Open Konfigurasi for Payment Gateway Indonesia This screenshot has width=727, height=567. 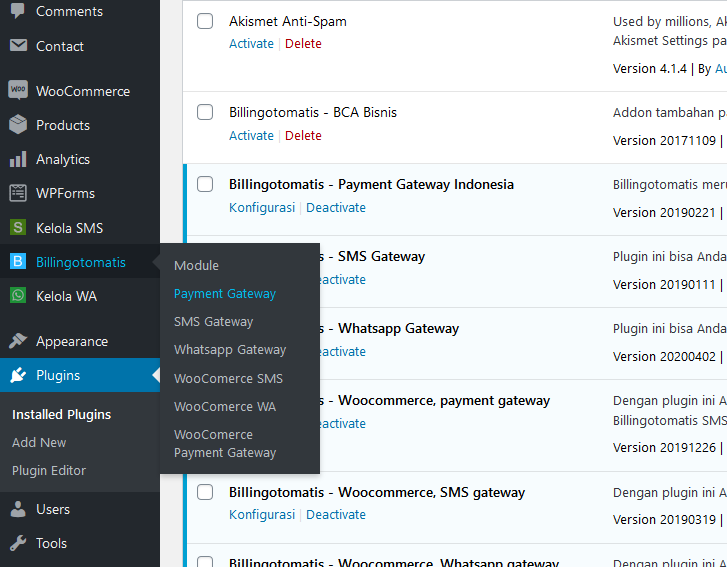(262, 208)
